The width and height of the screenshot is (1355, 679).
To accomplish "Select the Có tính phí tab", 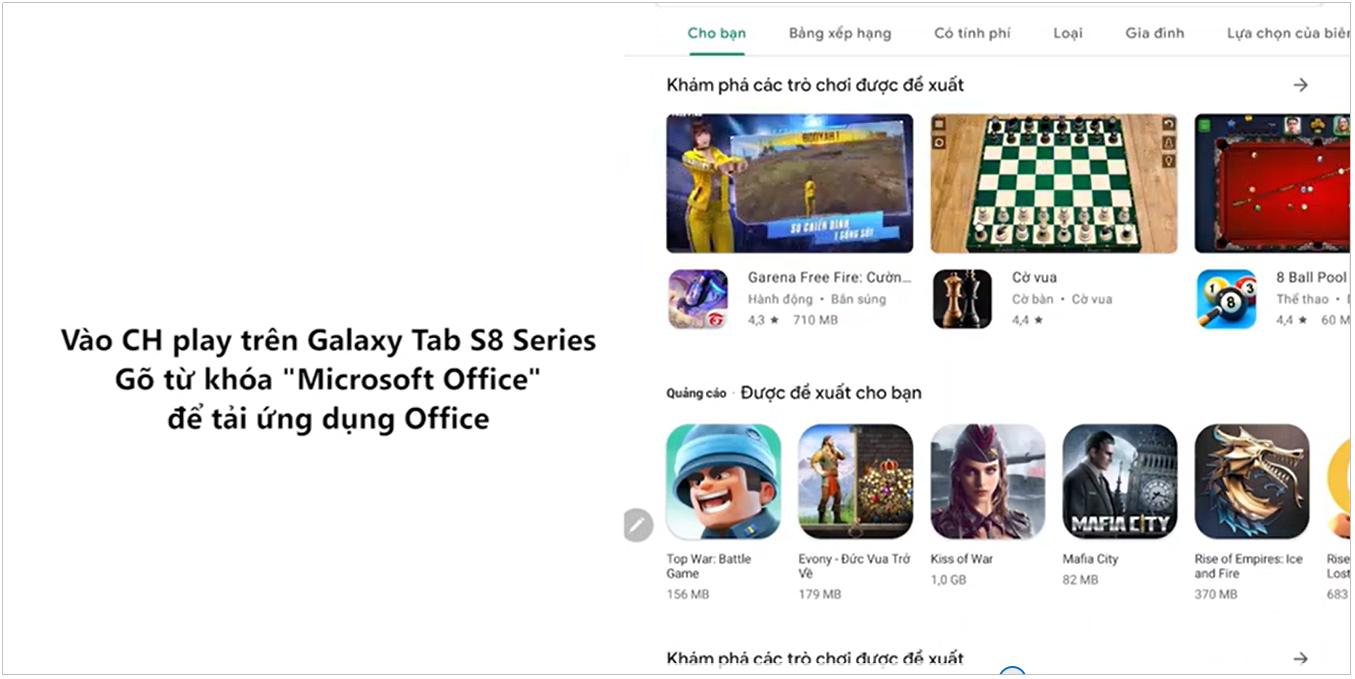I will coord(972,33).
